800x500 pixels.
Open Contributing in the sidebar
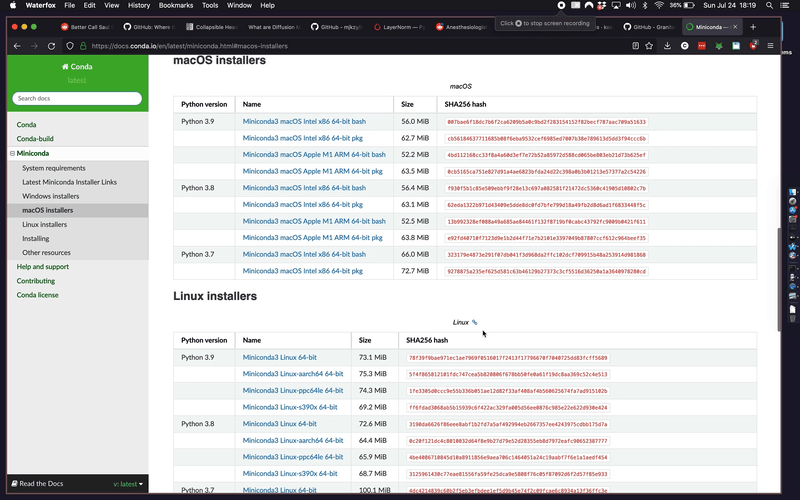coord(36,281)
